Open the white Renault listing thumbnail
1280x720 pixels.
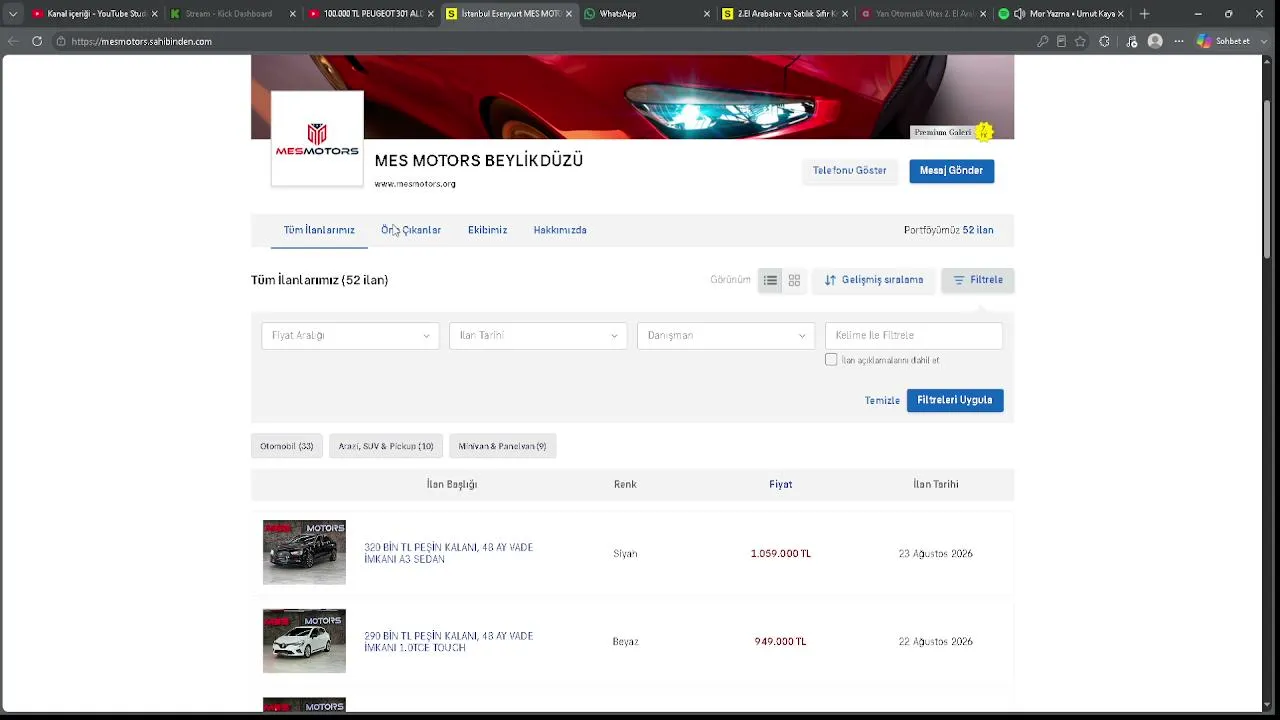[x=304, y=641]
